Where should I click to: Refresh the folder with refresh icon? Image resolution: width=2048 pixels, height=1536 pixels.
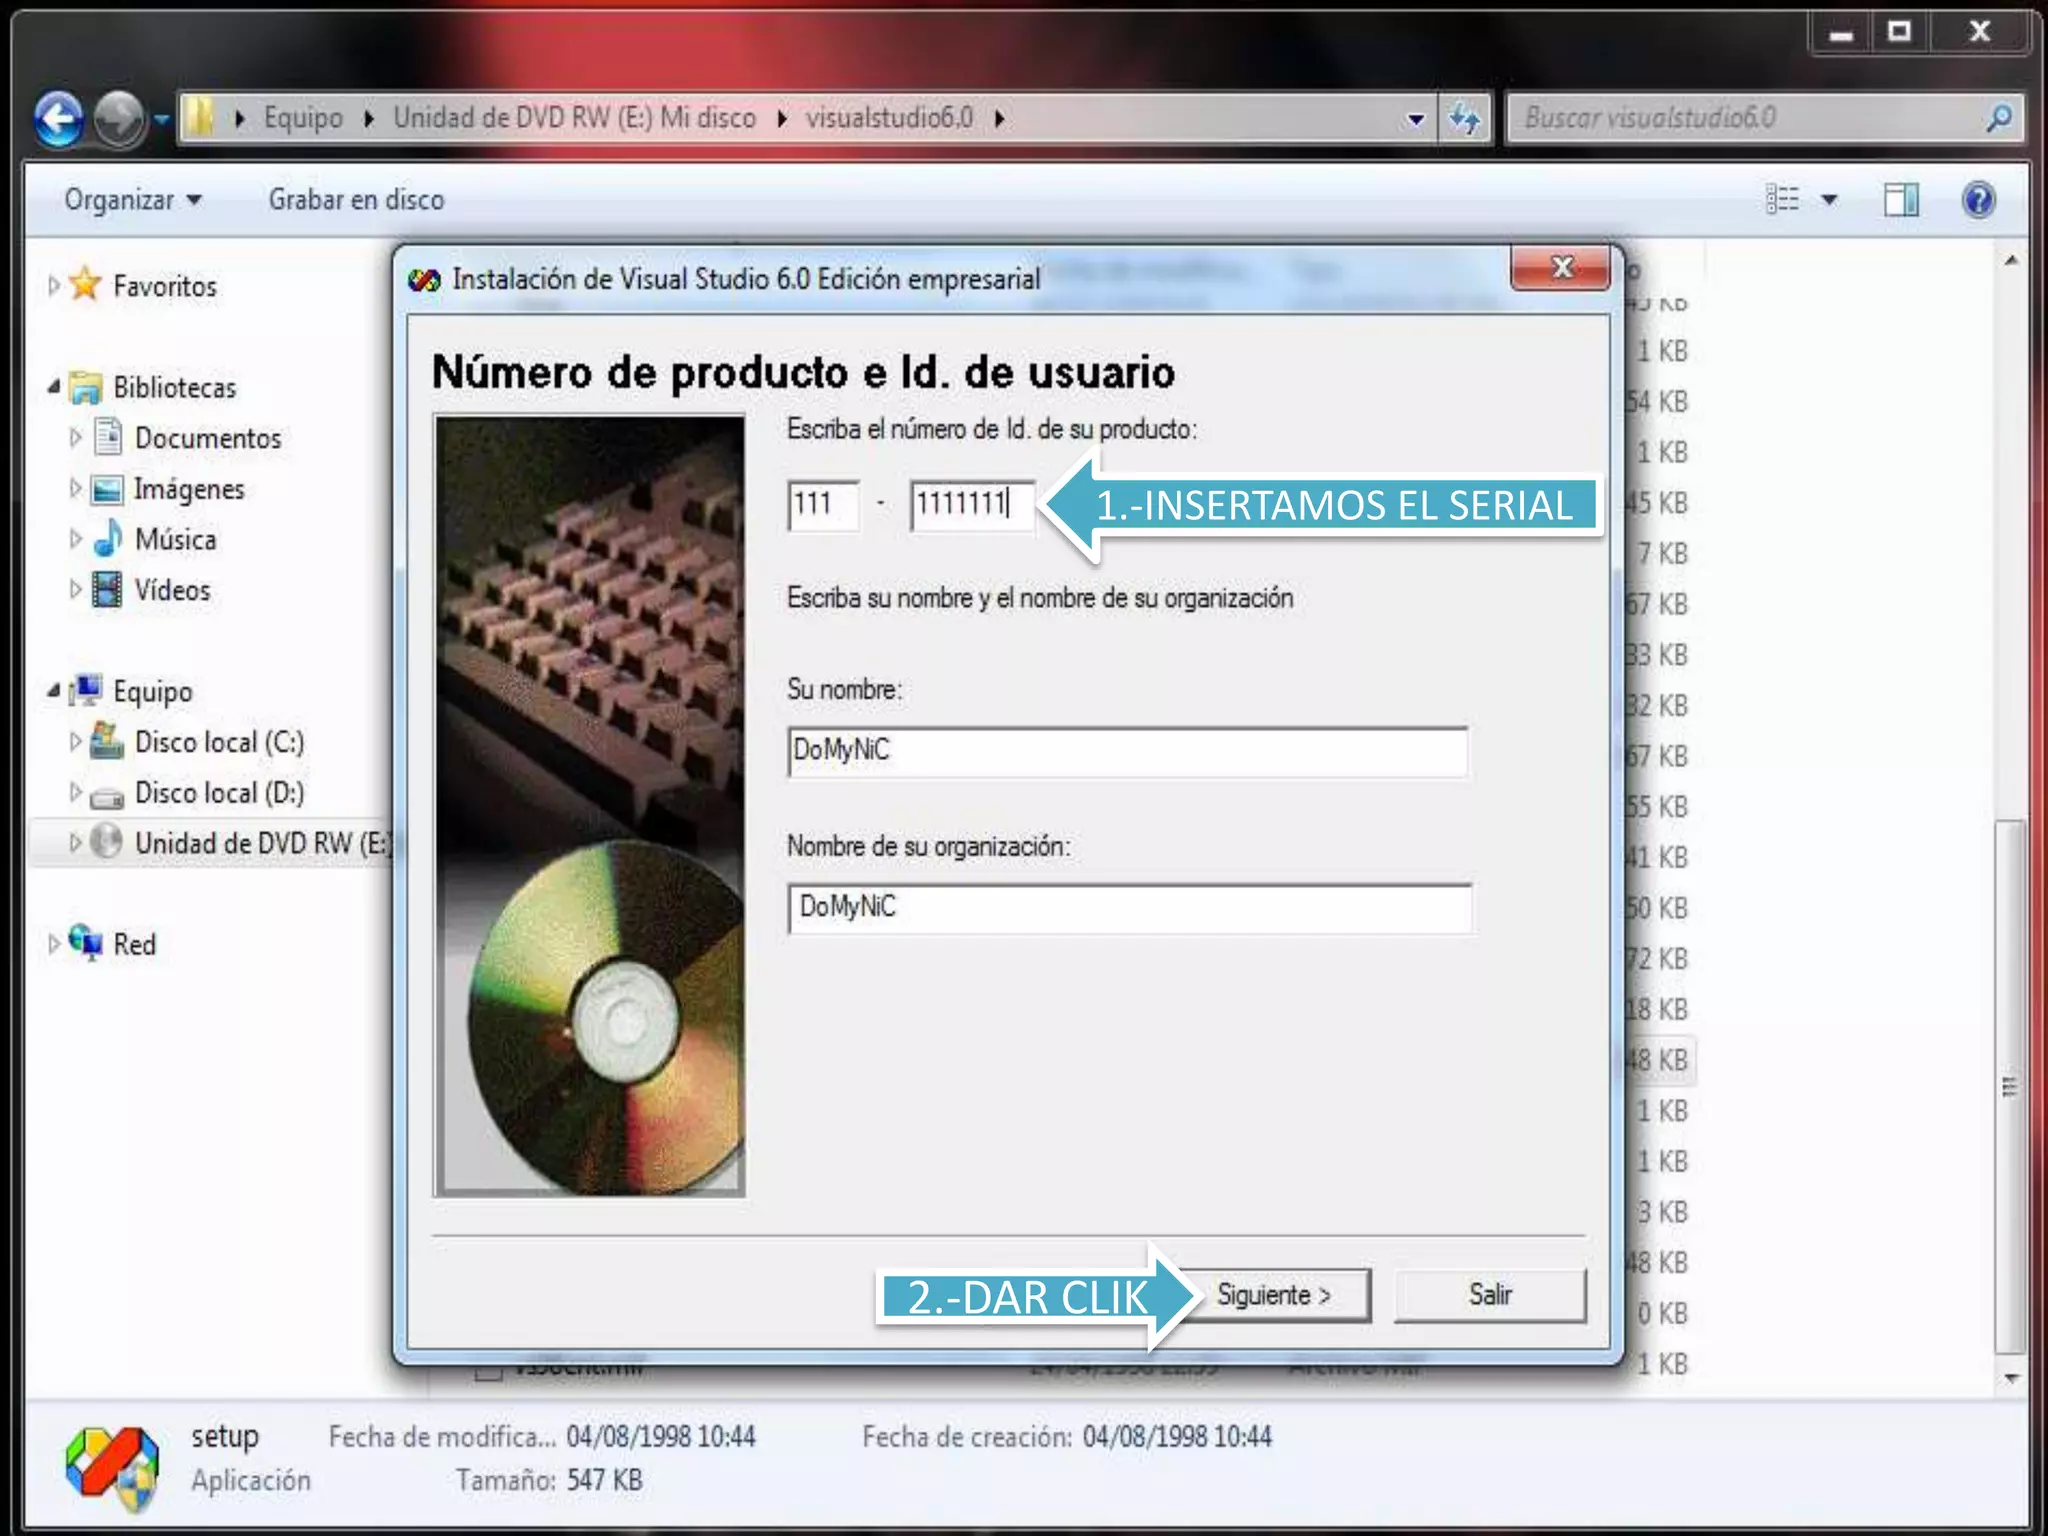tap(1464, 119)
